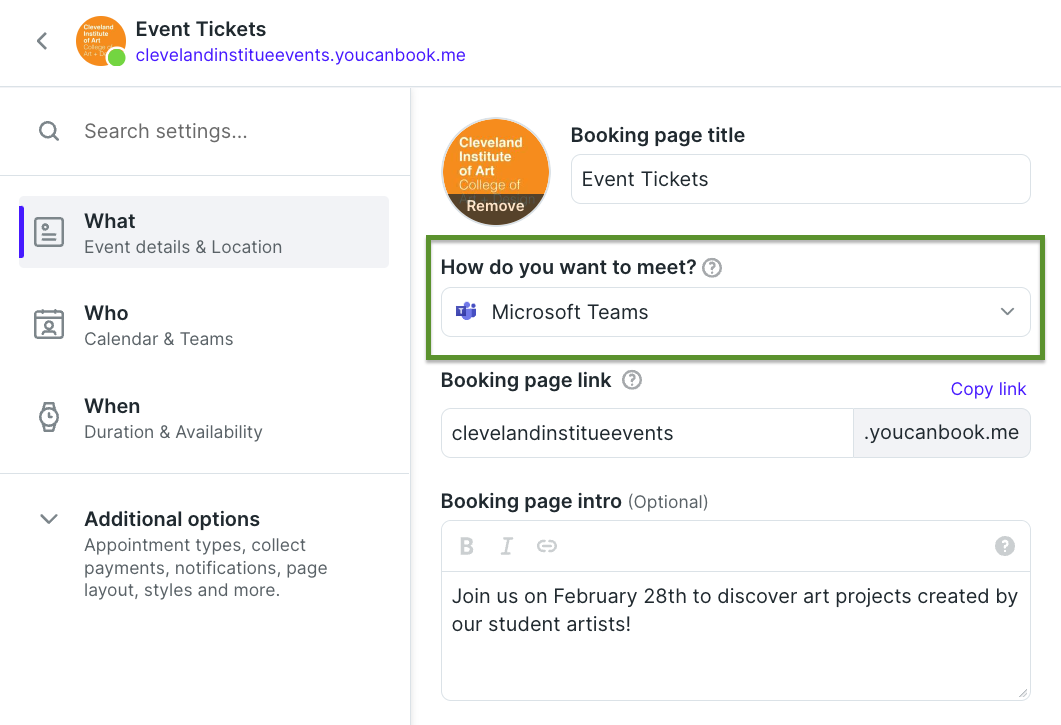The image size is (1061, 725).
Task: Open intro editor help question icon
Action: click(x=1005, y=546)
